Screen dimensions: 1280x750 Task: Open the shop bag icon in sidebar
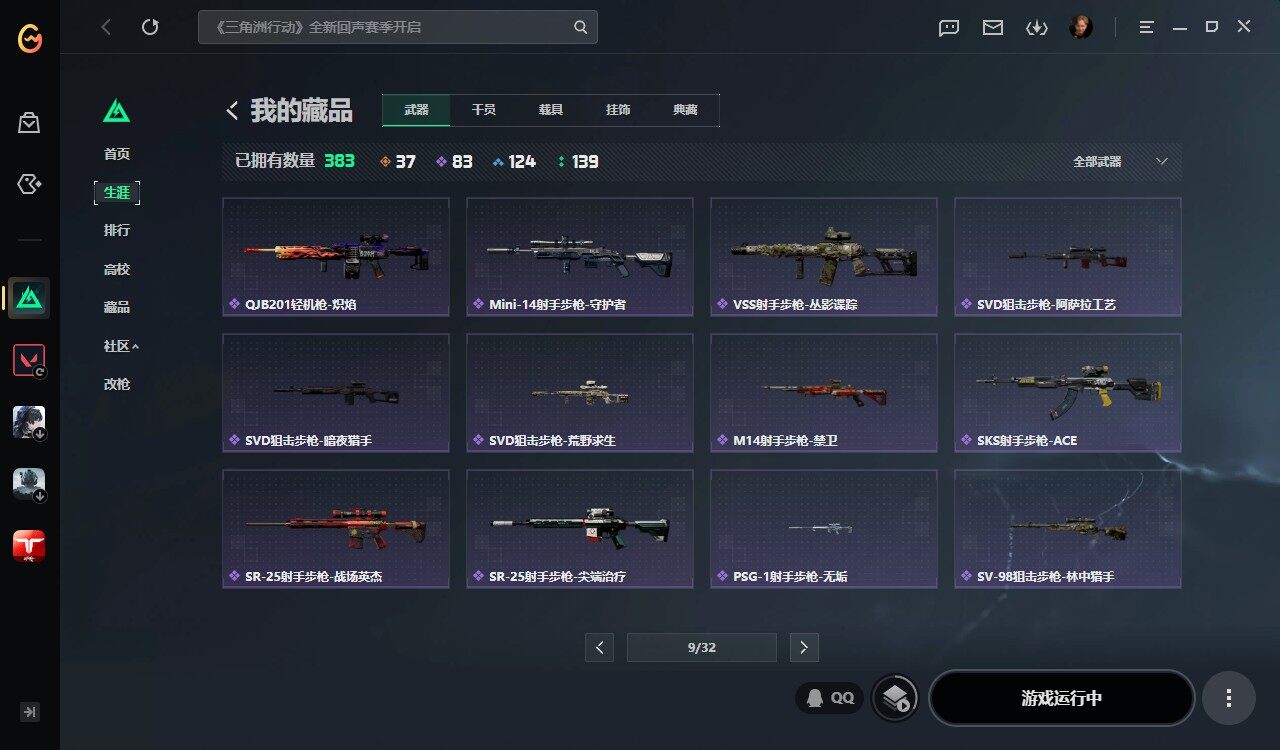29,123
